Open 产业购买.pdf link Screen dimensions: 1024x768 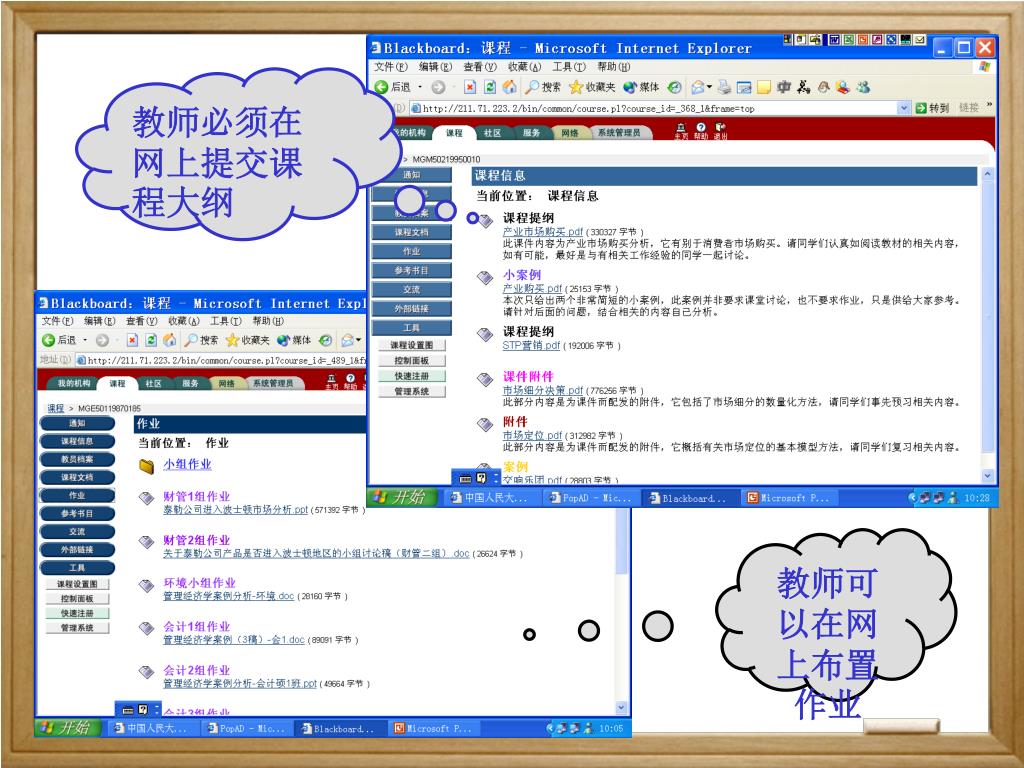pyautogui.click(x=532, y=289)
